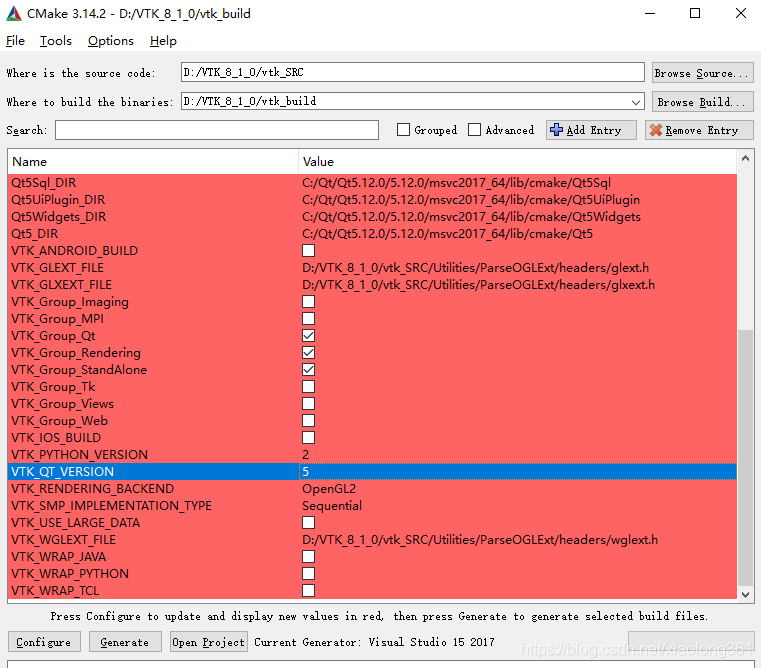Image resolution: width=761 pixels, height=668 pixels.
Task: Select the VTK_GLEXT_FILE entry
Action: [x=57, y=267]
